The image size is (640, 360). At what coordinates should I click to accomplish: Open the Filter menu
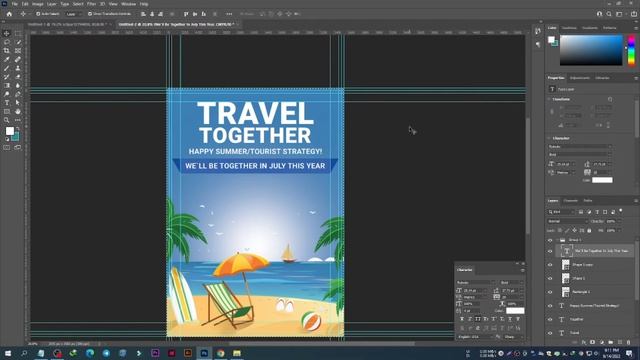point(91,4)
